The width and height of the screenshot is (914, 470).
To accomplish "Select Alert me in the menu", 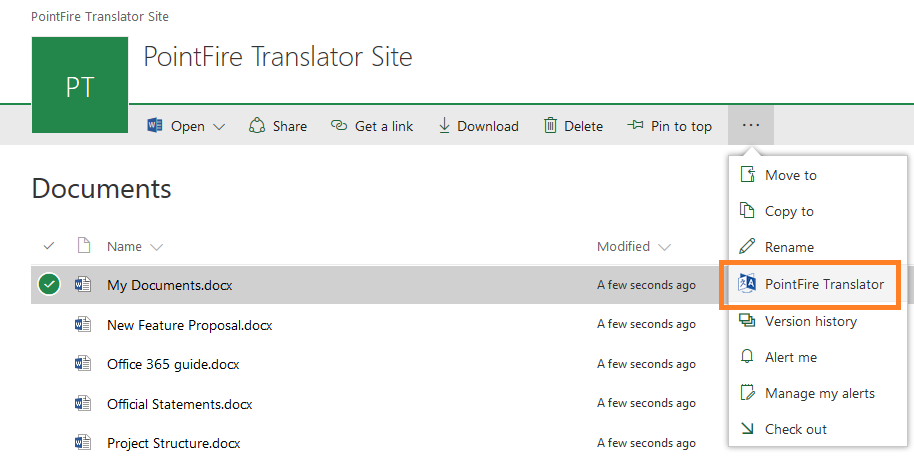I will click(x=818, y=357).
